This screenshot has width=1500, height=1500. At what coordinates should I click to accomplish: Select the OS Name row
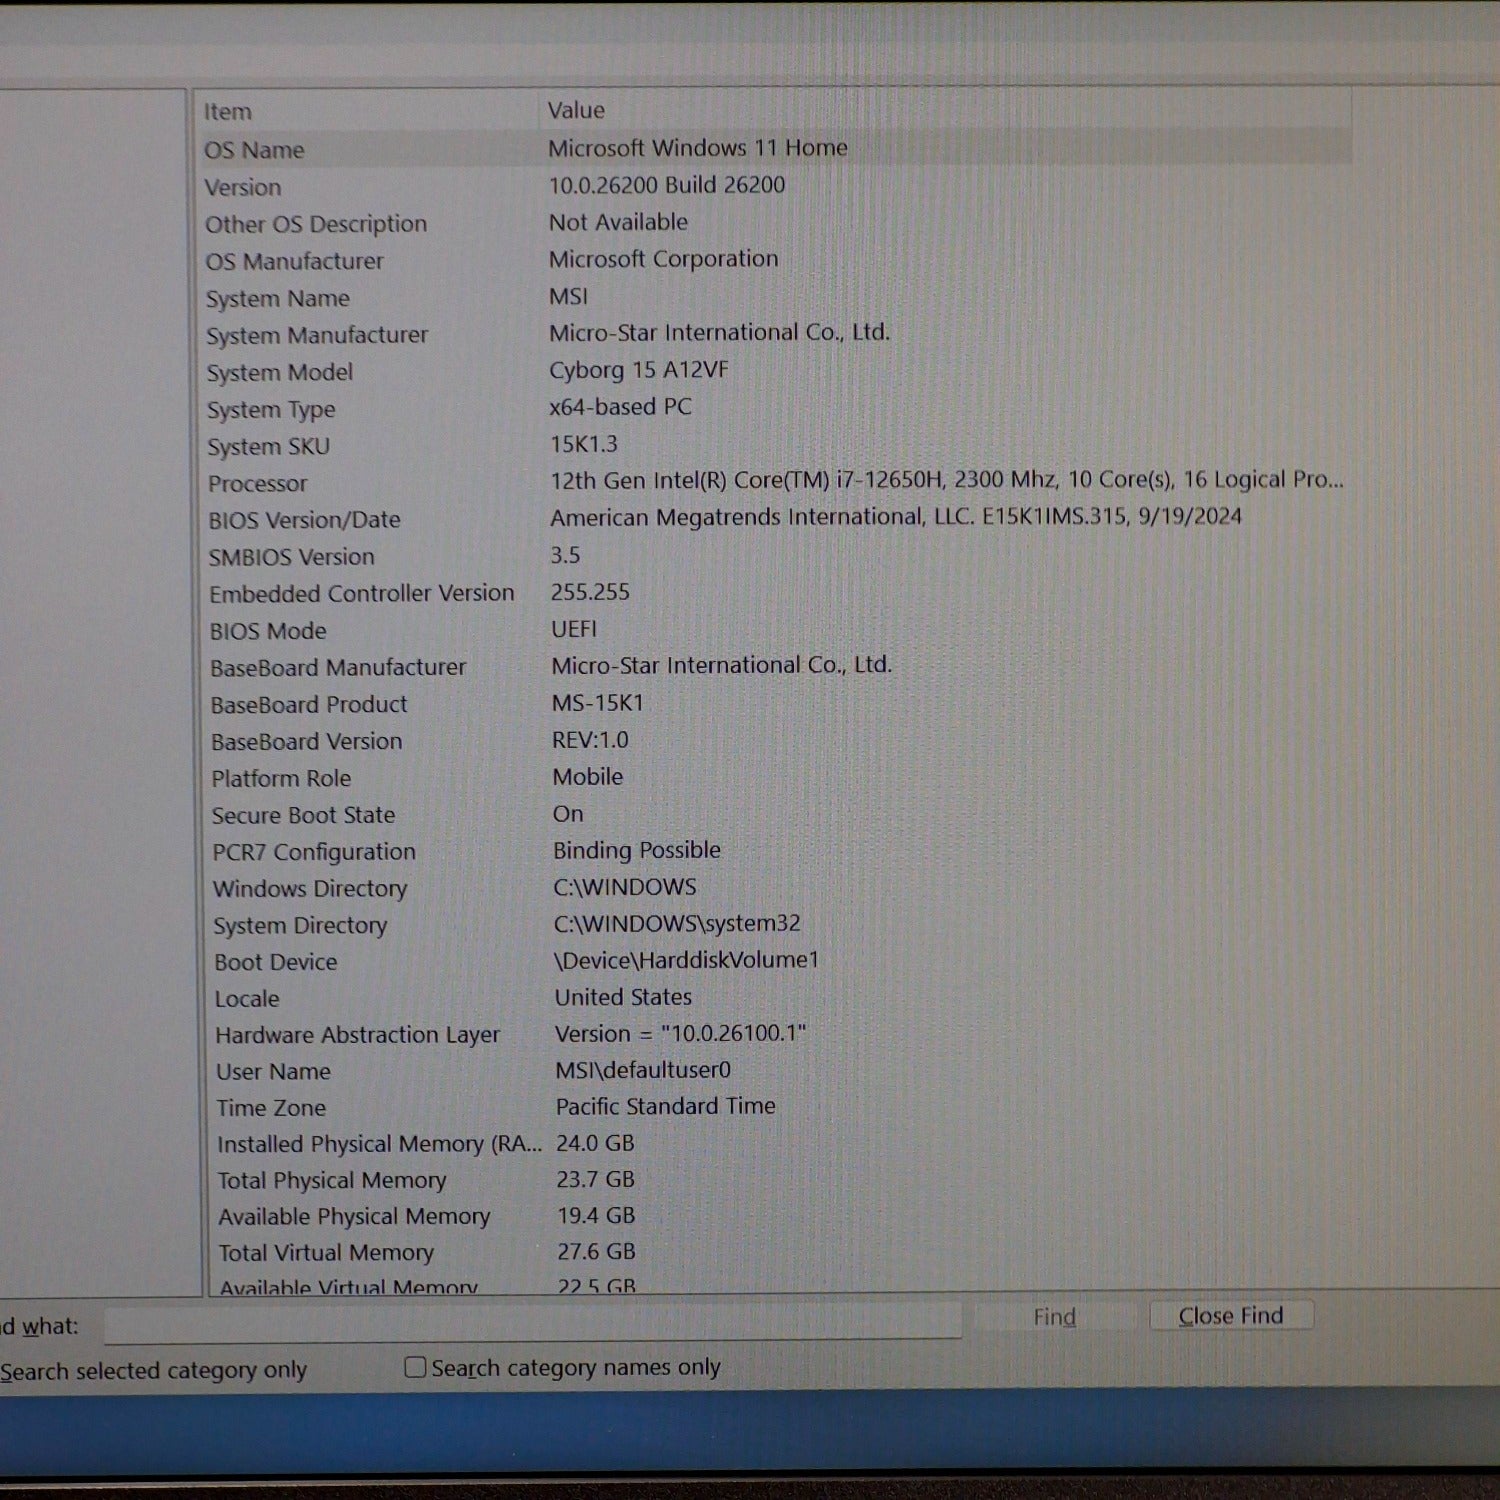[255, 150]
